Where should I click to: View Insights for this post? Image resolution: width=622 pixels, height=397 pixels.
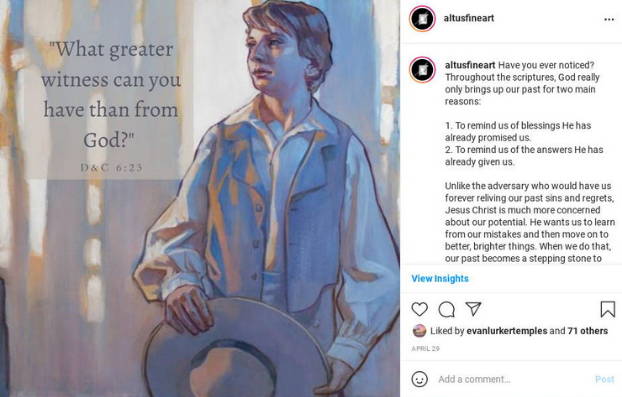[x=440, y=278]
